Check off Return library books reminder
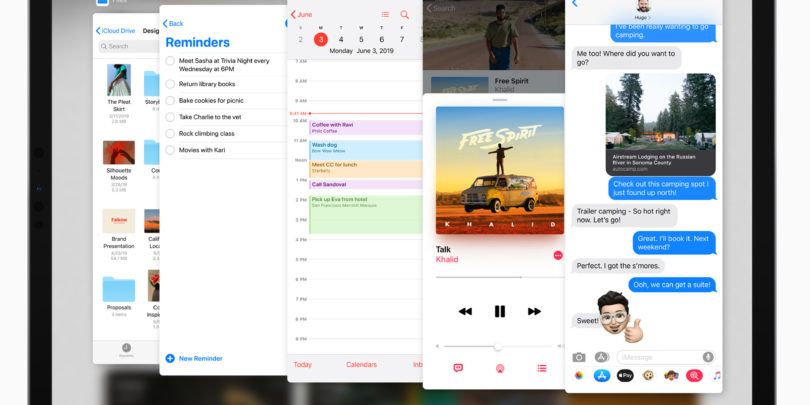 pyautogui.click(x=171, y=84)
